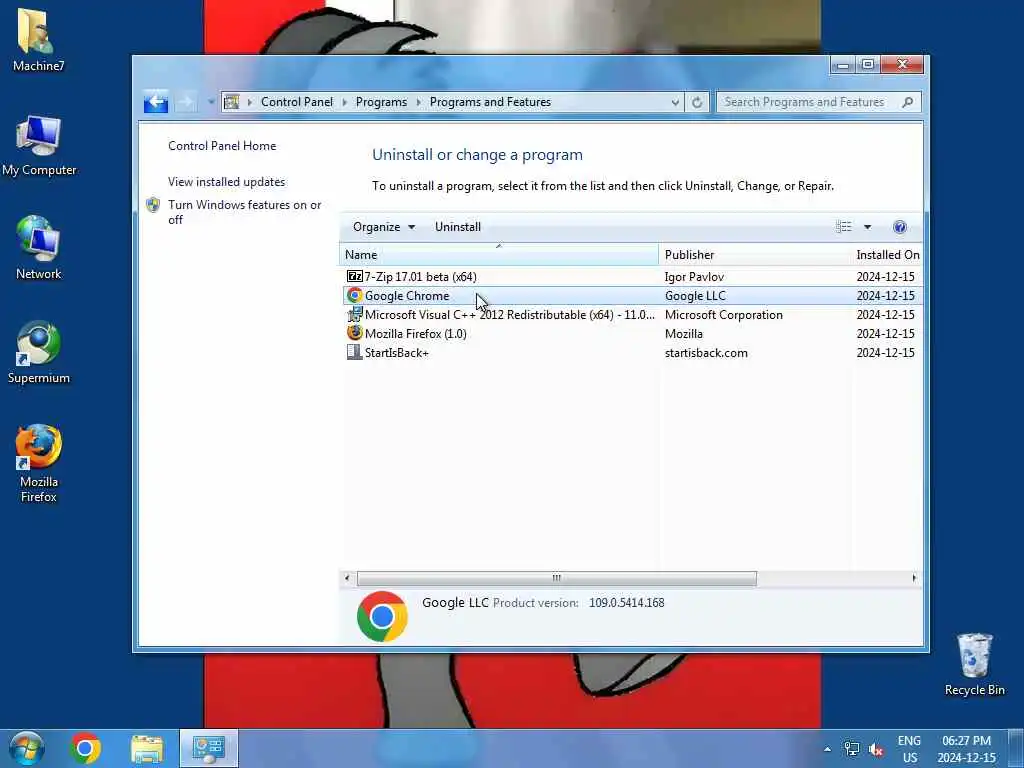Click the Google Chrome icon in list
Image resolution: width=1024 pixels, height=768 pixels.
355,295
